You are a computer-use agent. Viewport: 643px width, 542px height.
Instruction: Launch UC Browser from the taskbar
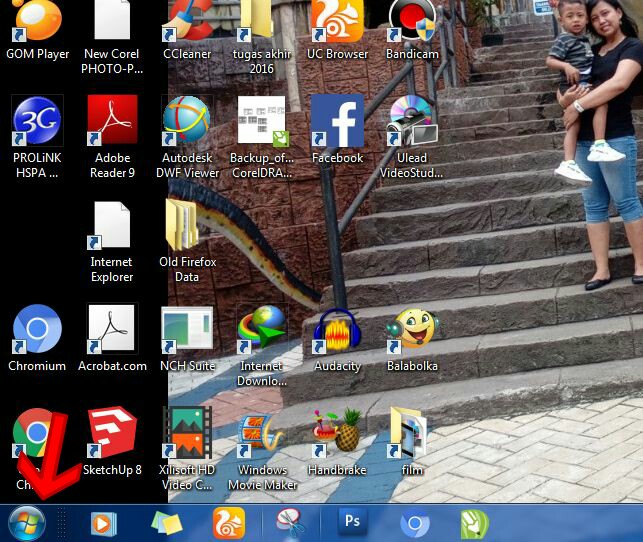[x=229, y=523]
